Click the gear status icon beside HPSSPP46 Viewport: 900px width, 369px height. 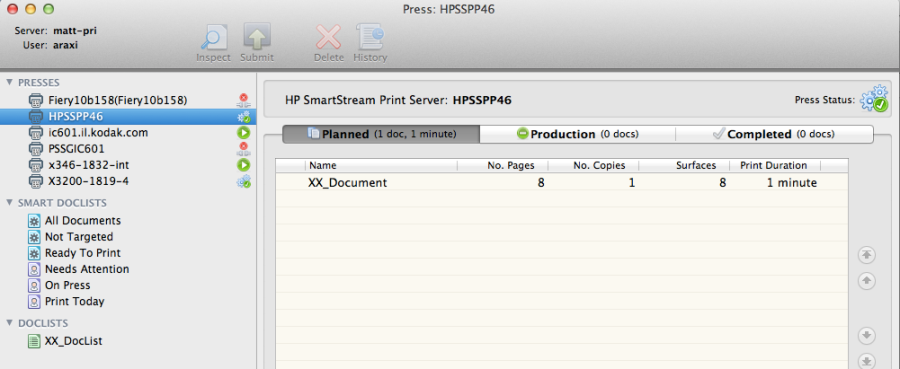click(x=244, y=116)
